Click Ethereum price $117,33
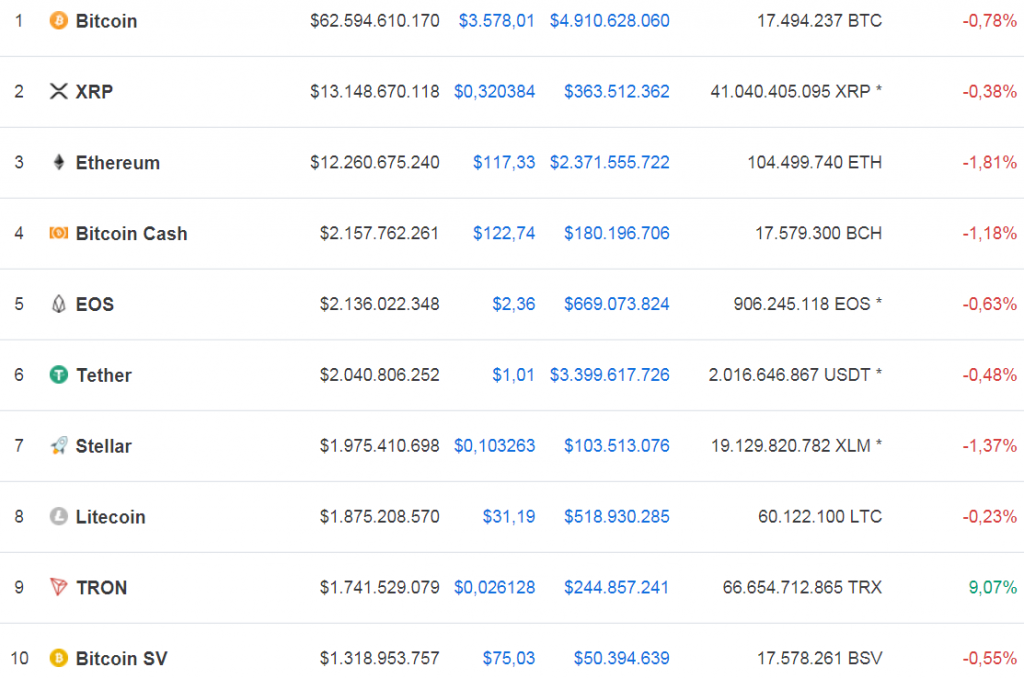Image resolution: width=1024 pixels, height=679 pixels. click(x=504, y=163)
